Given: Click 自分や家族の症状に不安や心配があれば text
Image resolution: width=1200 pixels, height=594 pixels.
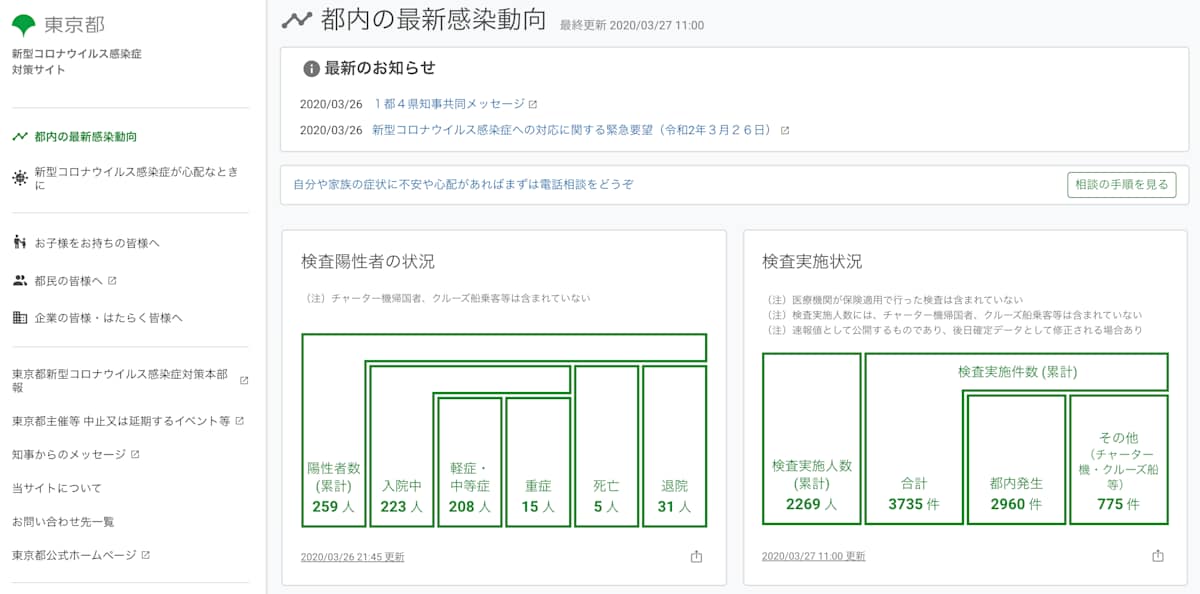Looking at the screenshot, I should pos(463,185).
